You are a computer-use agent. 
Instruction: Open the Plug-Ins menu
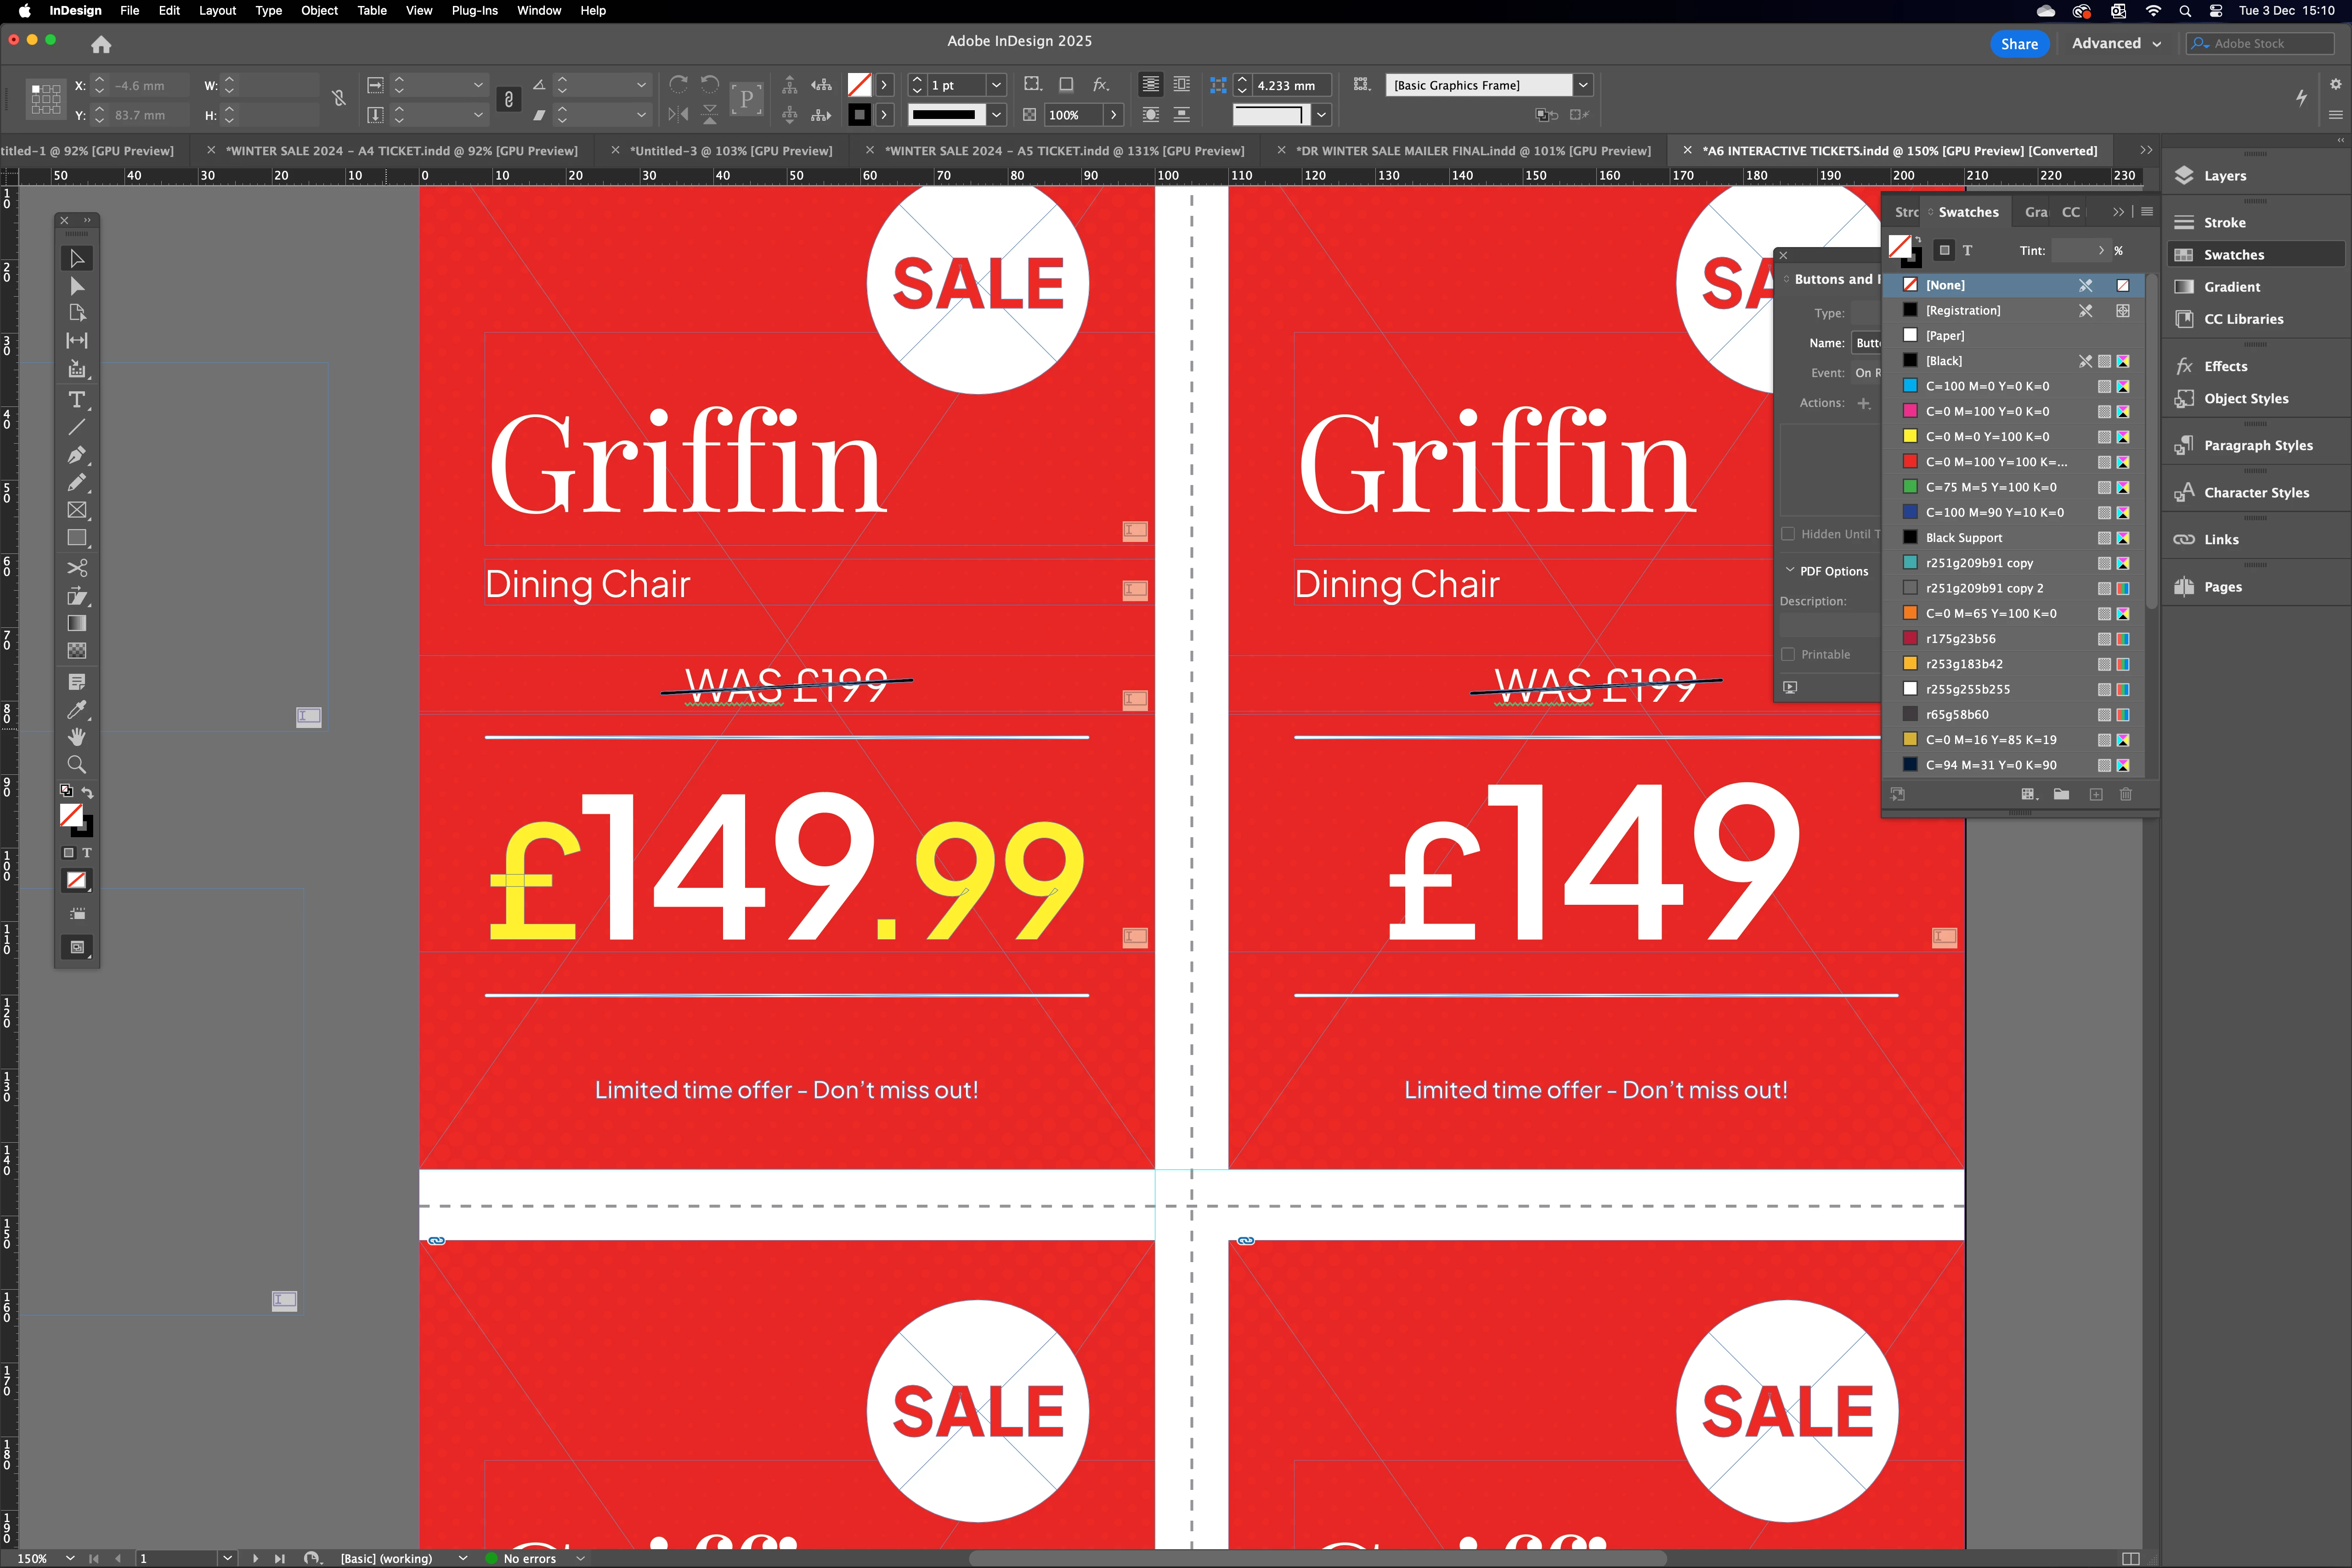474,10
